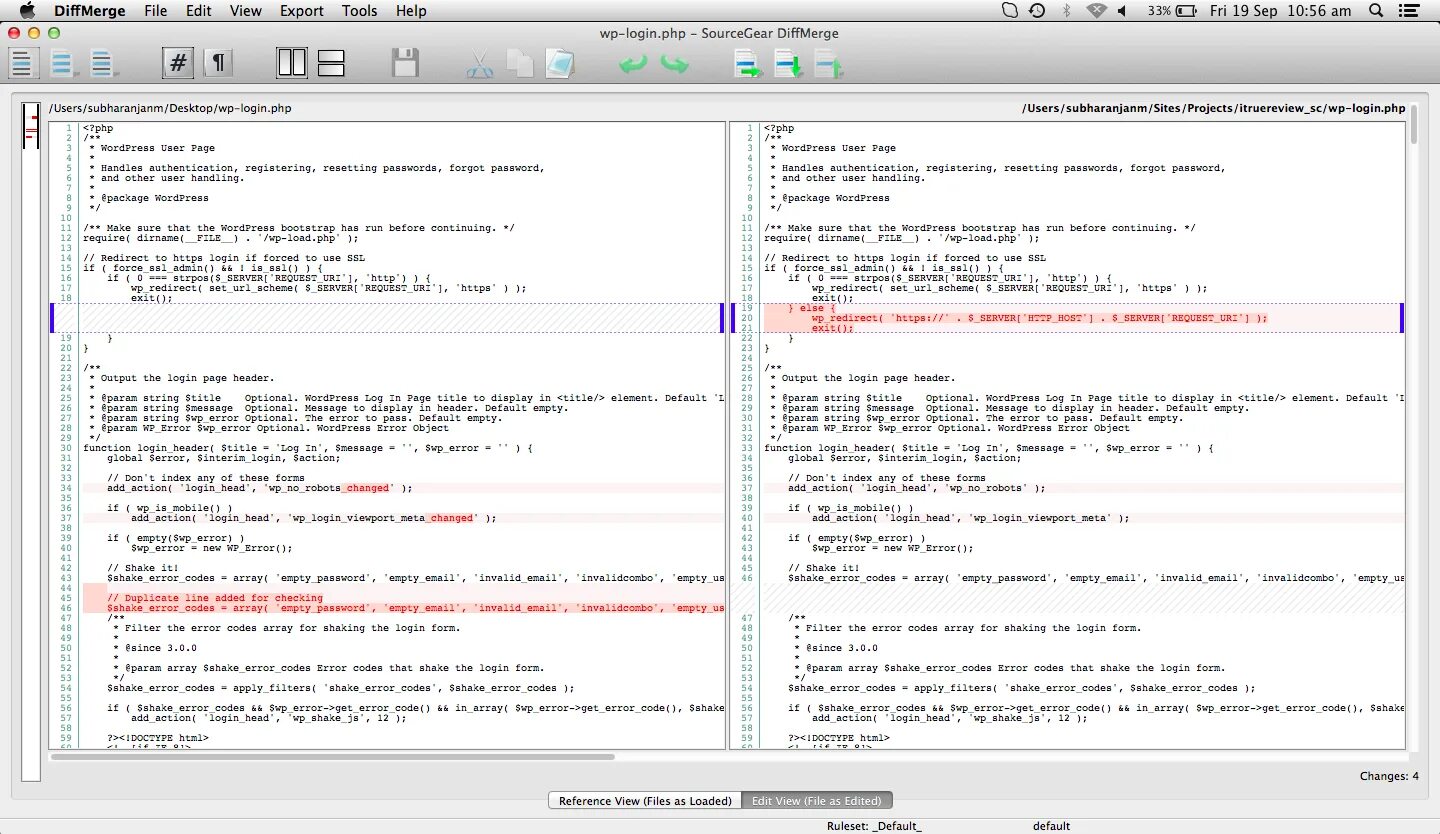Open the Export menu
Screen dimensions: 1440x834
302,11
